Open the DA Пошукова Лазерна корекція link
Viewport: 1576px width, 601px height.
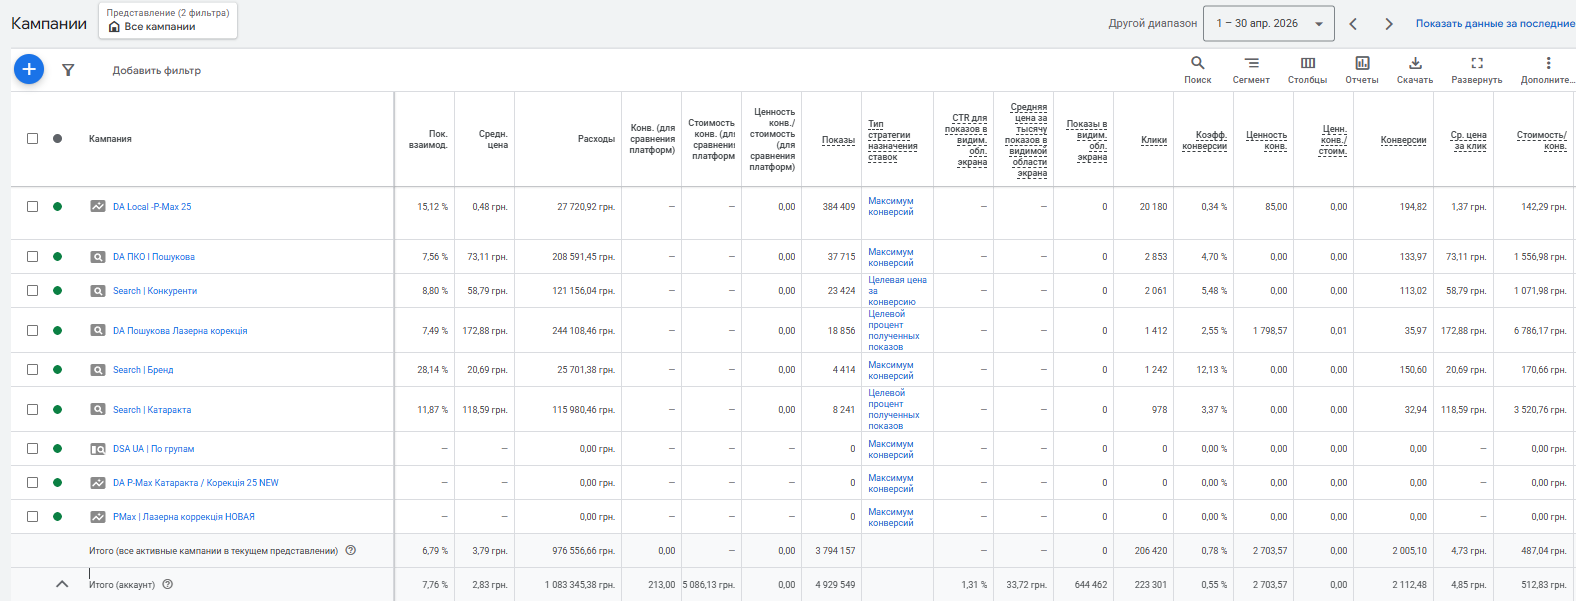tap(180, 330)
